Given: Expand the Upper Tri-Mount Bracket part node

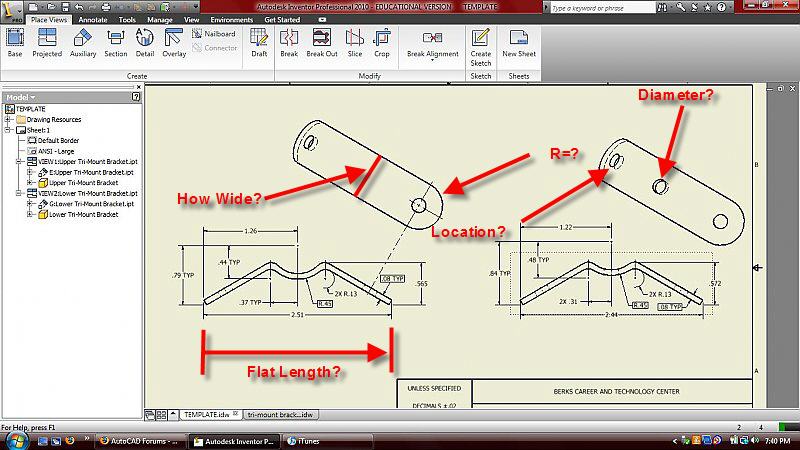Looking at the screenshot, I should click(30, 182).
